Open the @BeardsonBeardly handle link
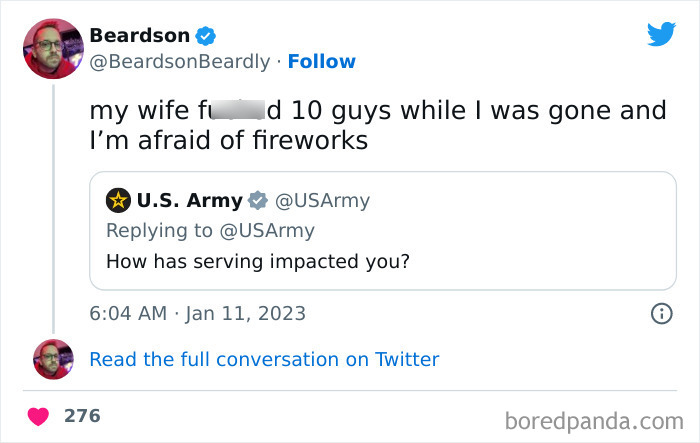This screenshot has width=700, height=443. coord(180,62)
